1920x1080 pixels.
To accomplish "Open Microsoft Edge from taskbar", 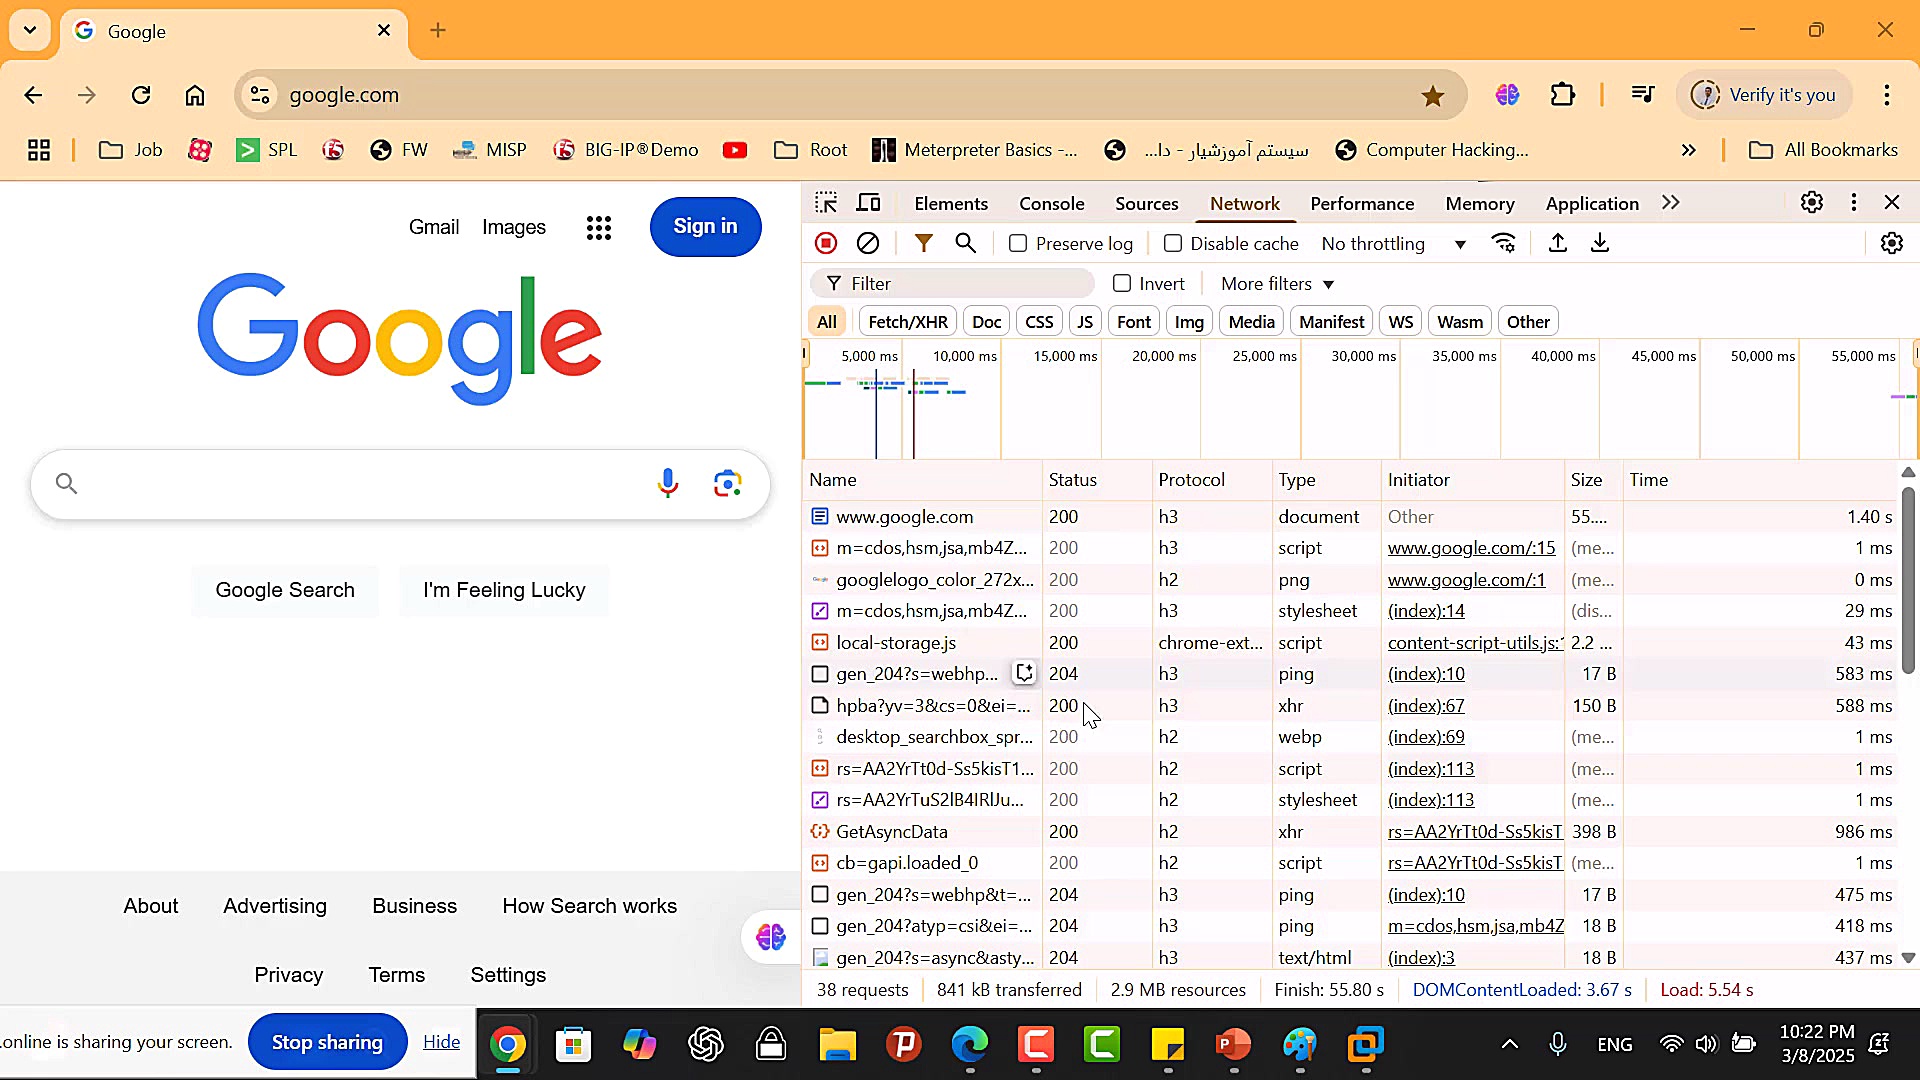I will click(970, 1045).
